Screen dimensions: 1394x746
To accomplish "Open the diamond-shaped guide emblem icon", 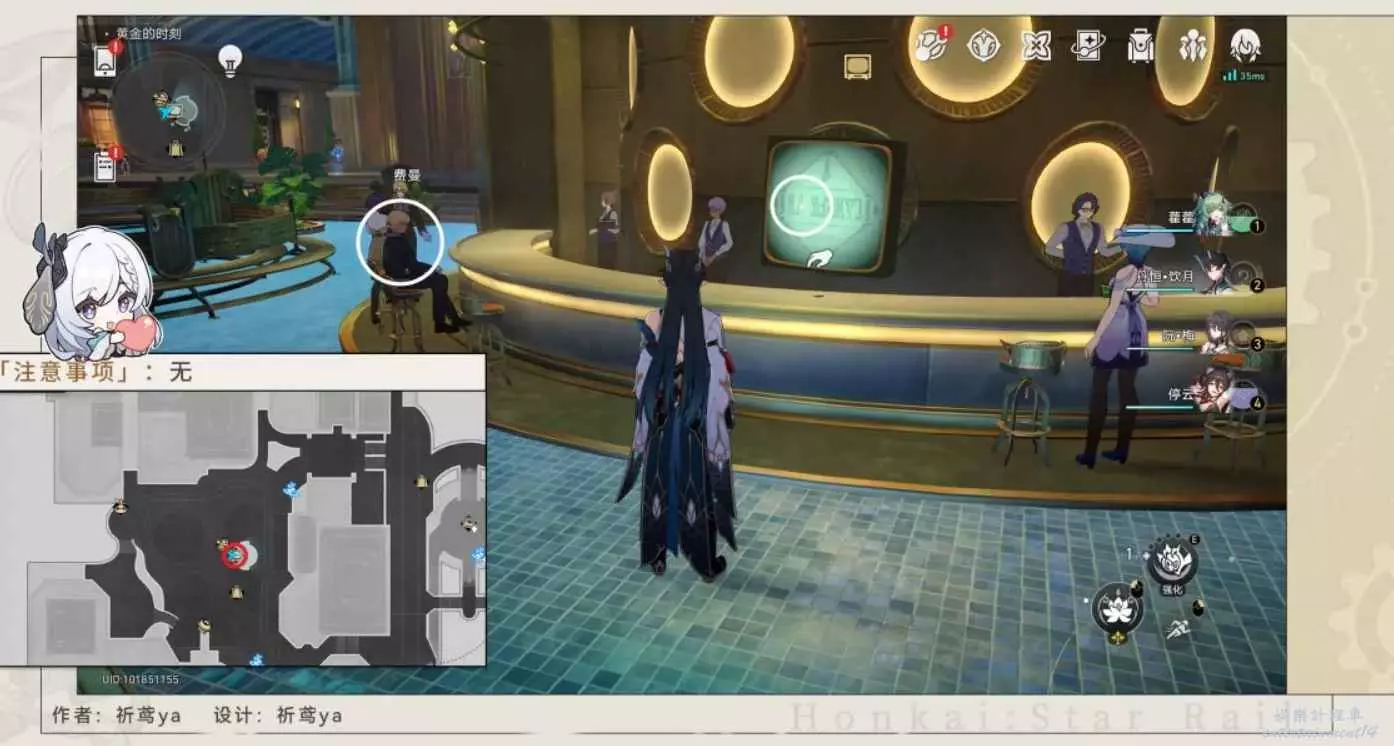I will [984, 45].
